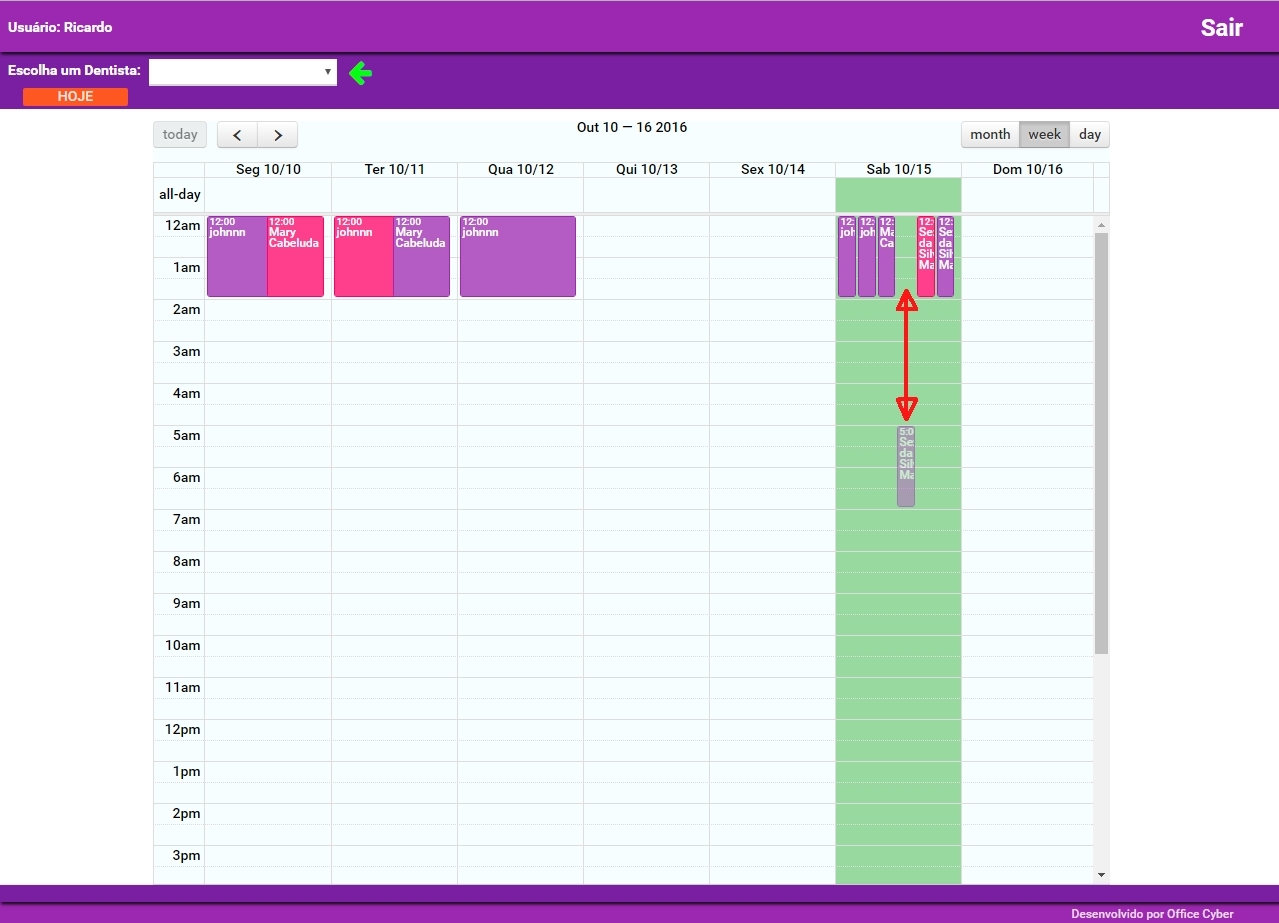The image size is (1279, 923).
Task: Open johnnn event on Ter 10/11
Action: click(x=363, y=256)
